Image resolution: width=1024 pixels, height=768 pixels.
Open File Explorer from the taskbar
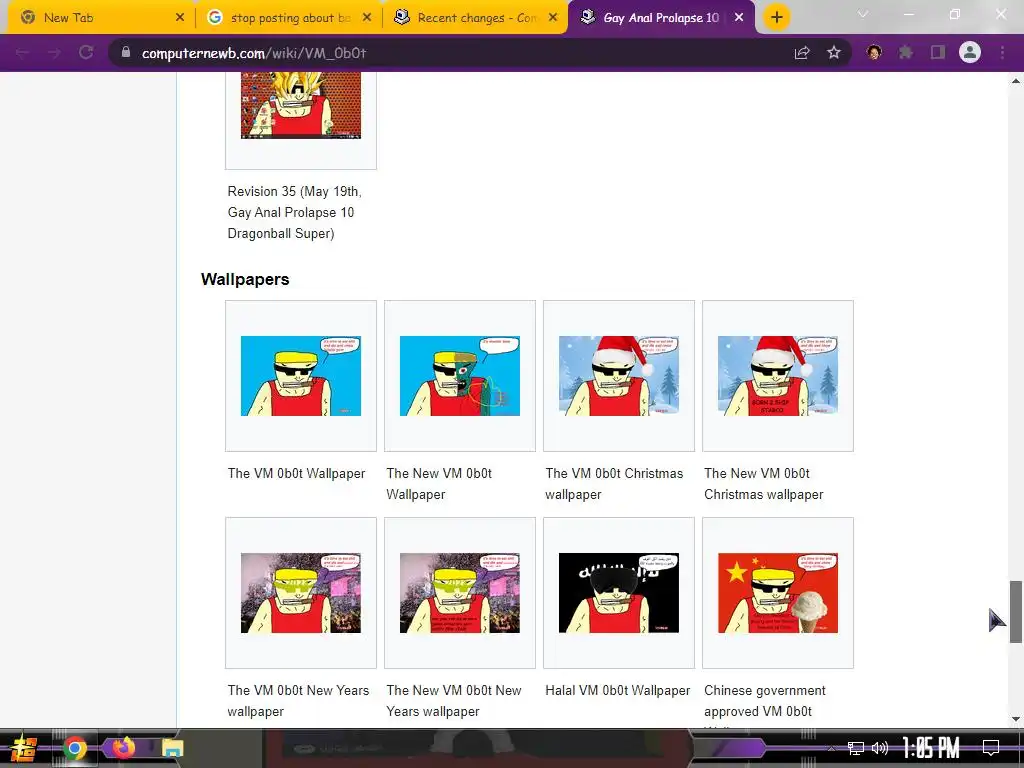[x=172, y=748]
